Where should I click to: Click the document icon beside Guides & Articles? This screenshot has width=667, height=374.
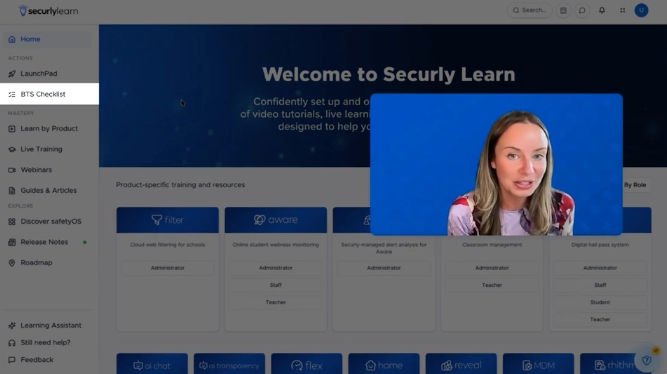click(x=12, y=191)
